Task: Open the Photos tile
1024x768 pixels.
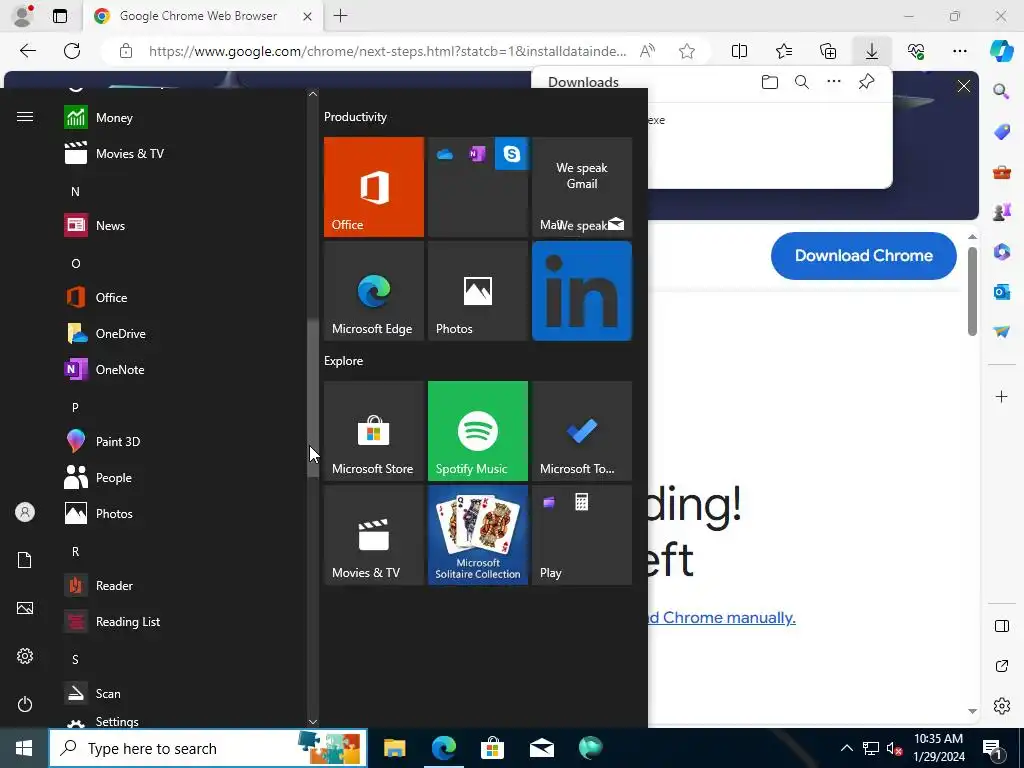Action: click(477, 291)
